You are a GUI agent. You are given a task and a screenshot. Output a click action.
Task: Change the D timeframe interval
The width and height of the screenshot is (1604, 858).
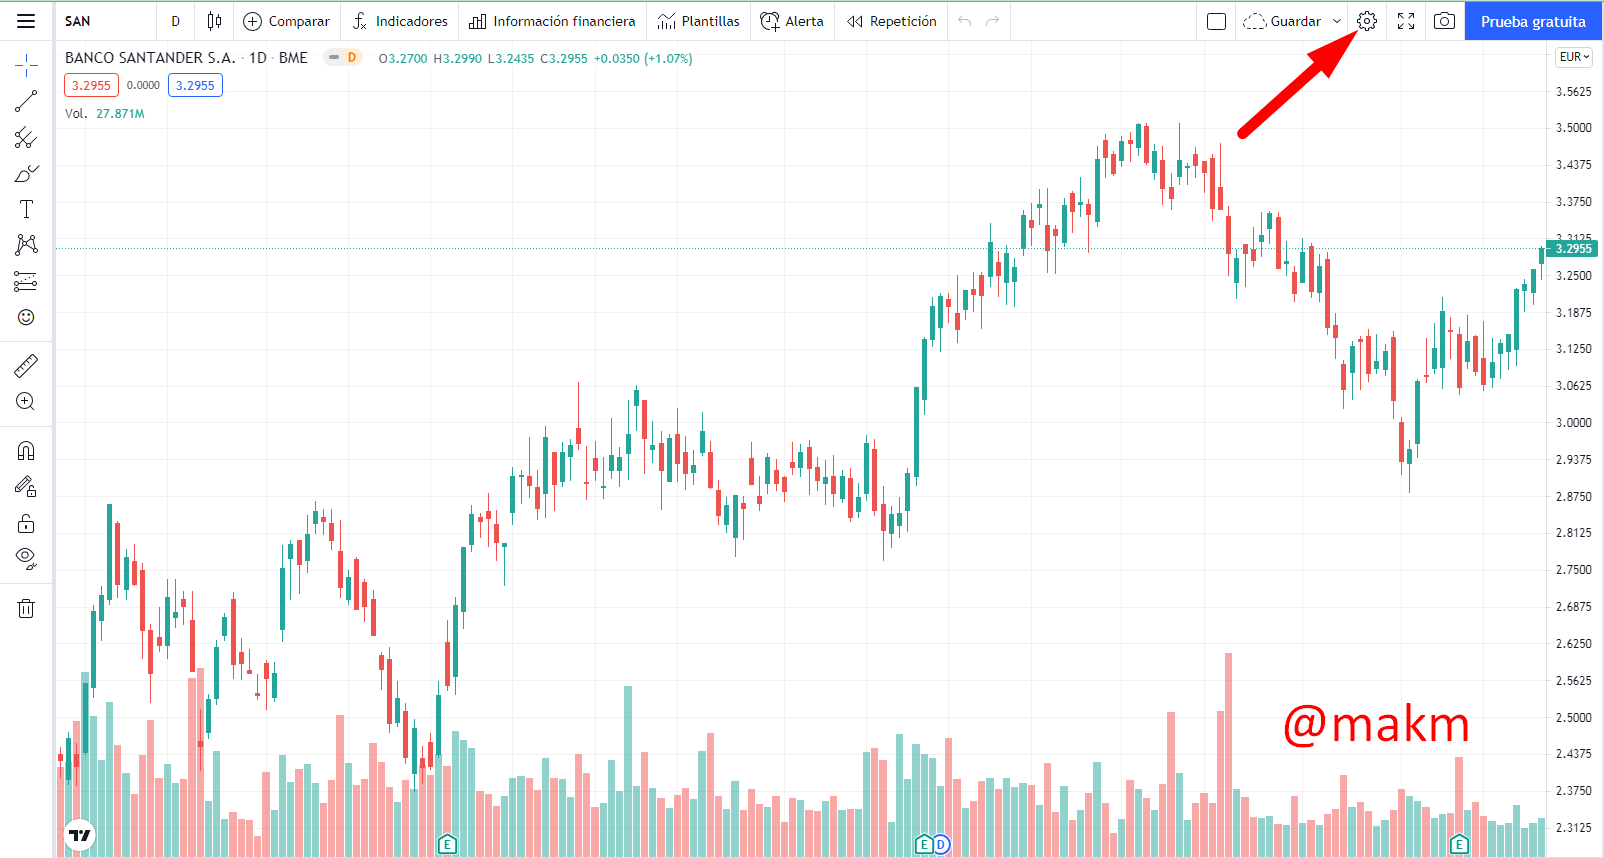click(175, 21)
